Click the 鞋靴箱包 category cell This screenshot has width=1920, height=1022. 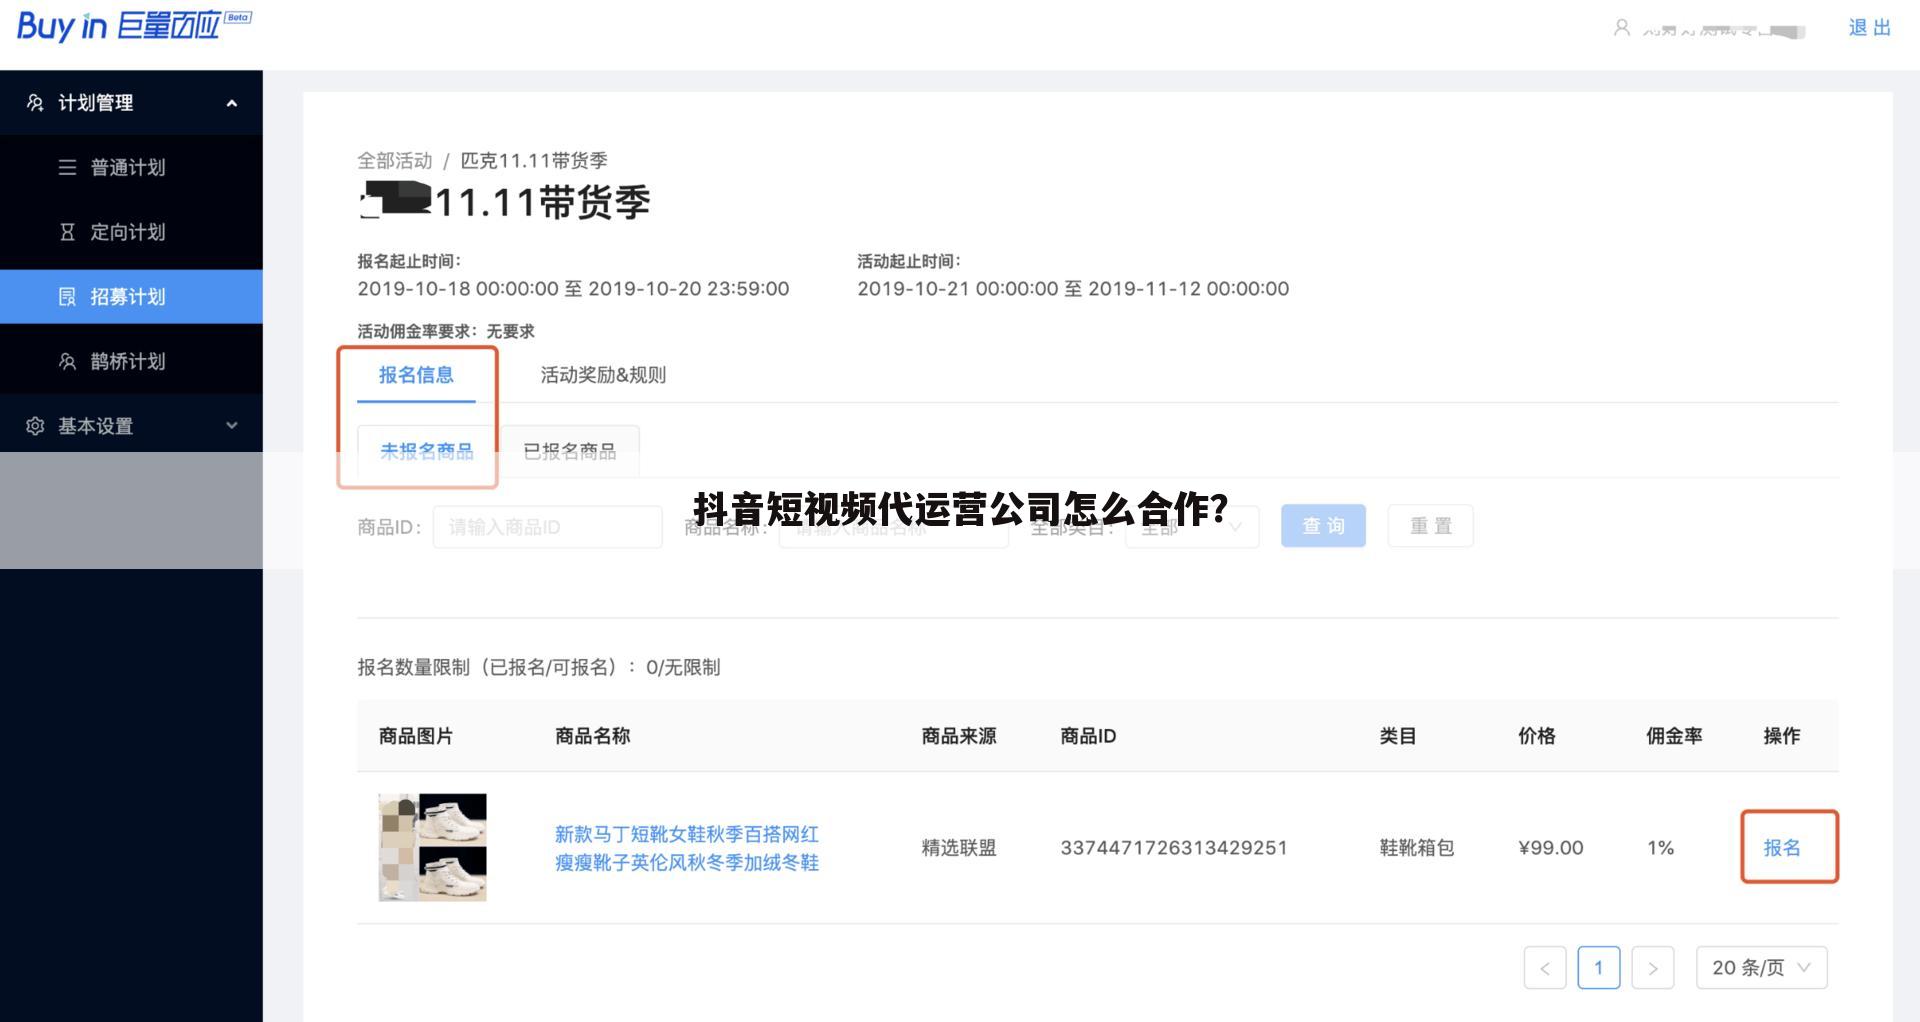click(1417, 848)
